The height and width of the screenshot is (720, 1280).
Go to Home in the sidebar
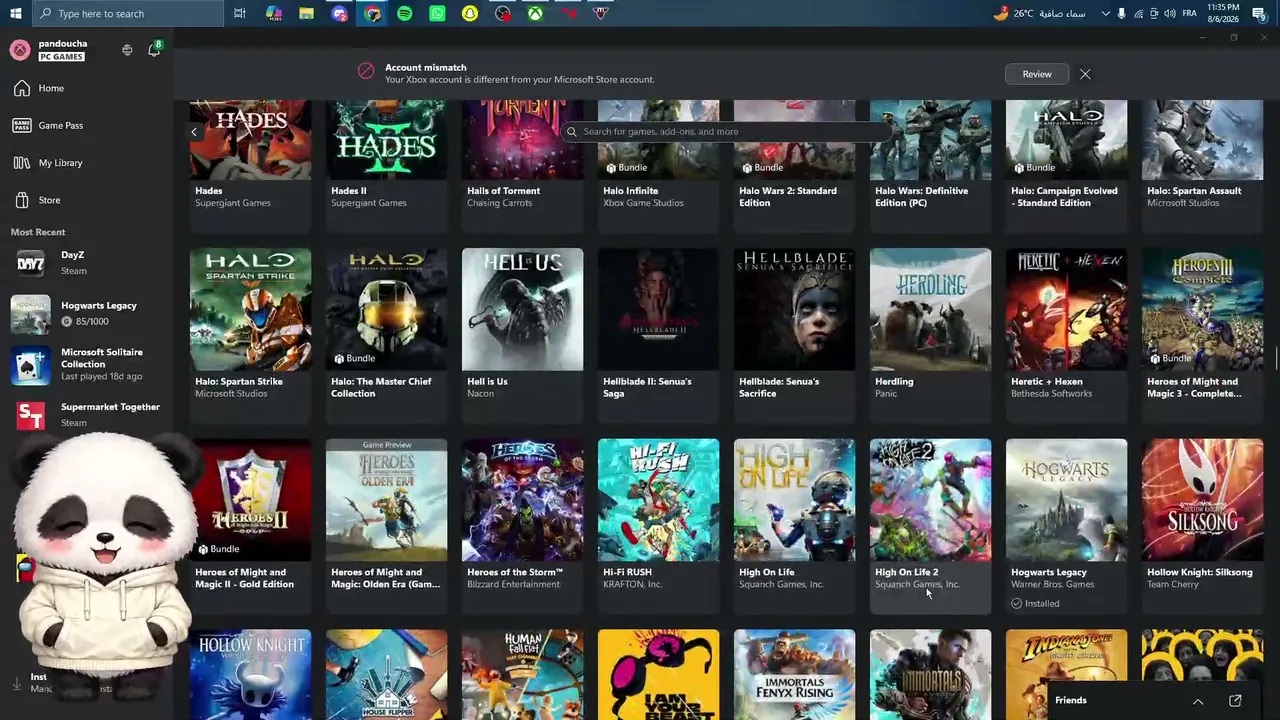coord(51,88)
